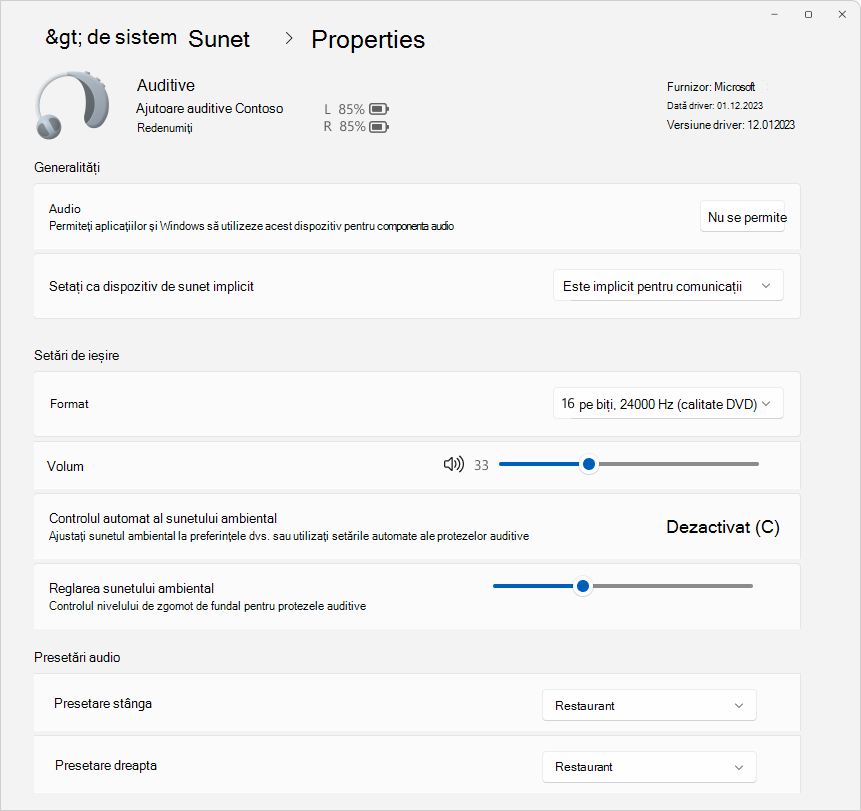861x811 pixels.
Task: Click the ambient sound adjustment slider thumb
Action: 583,586
